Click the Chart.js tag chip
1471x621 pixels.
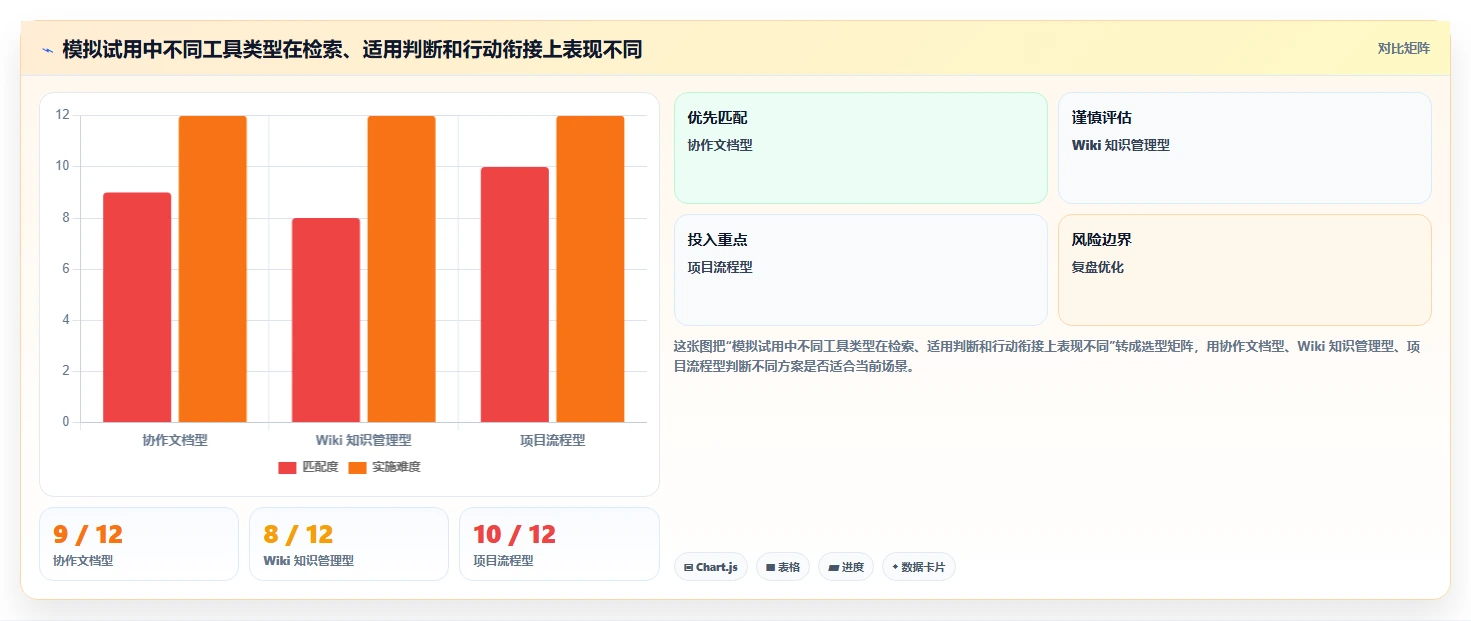(x=711, y=567)
